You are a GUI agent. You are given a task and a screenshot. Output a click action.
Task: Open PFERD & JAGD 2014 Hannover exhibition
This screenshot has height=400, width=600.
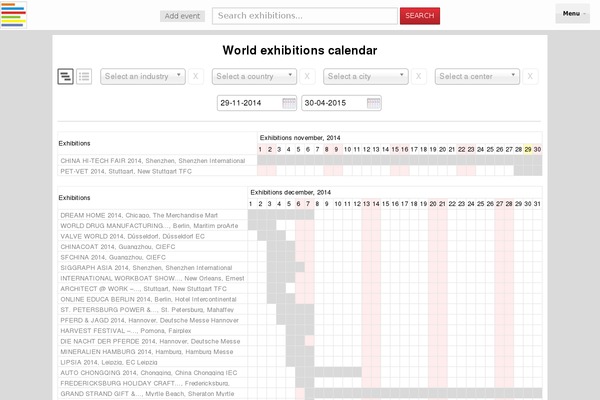[149, 320]
